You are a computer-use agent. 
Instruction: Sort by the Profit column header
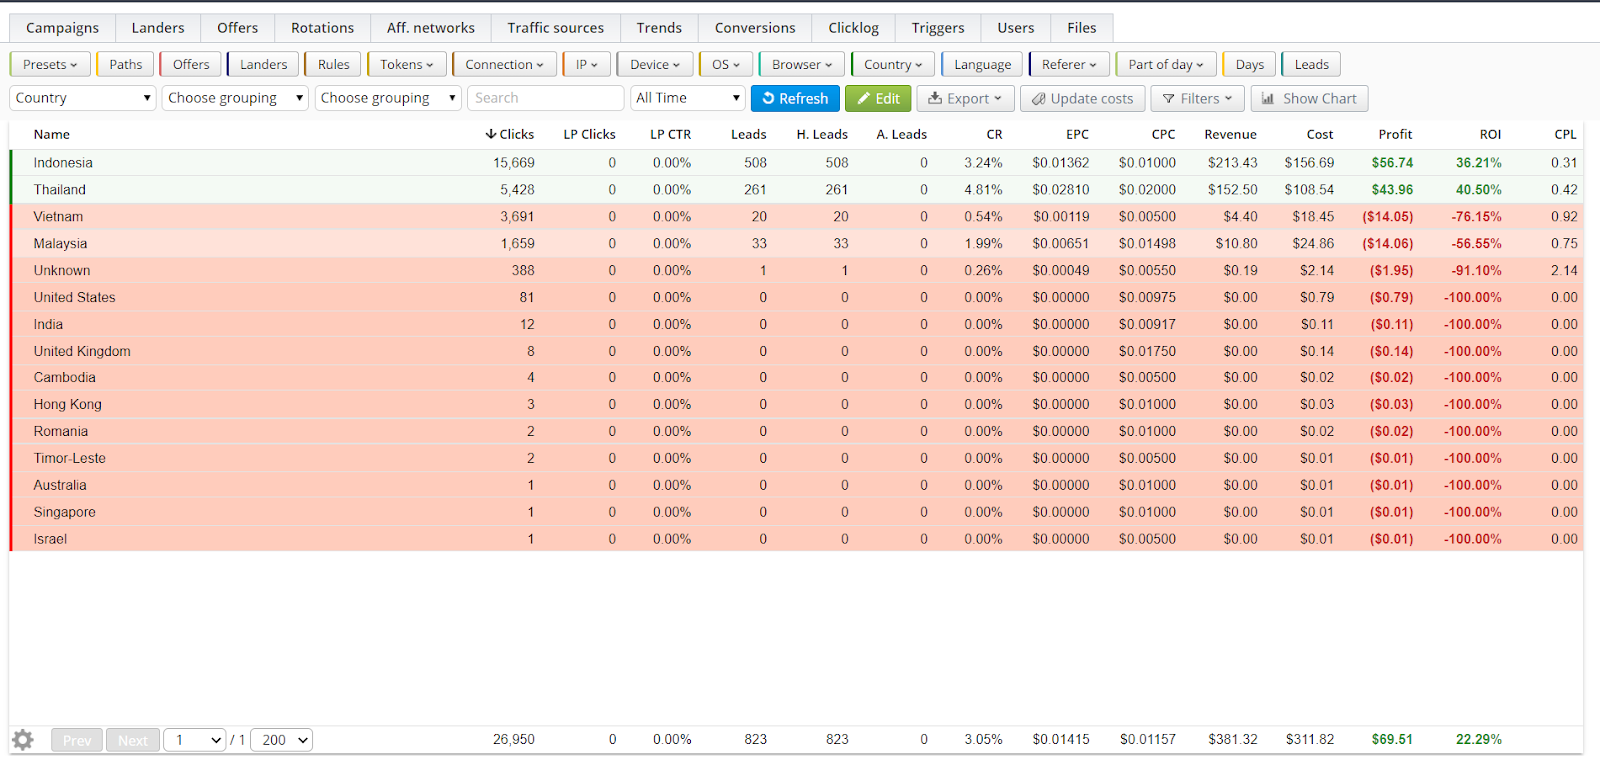pyautogui.click(x=1395, y=134)
